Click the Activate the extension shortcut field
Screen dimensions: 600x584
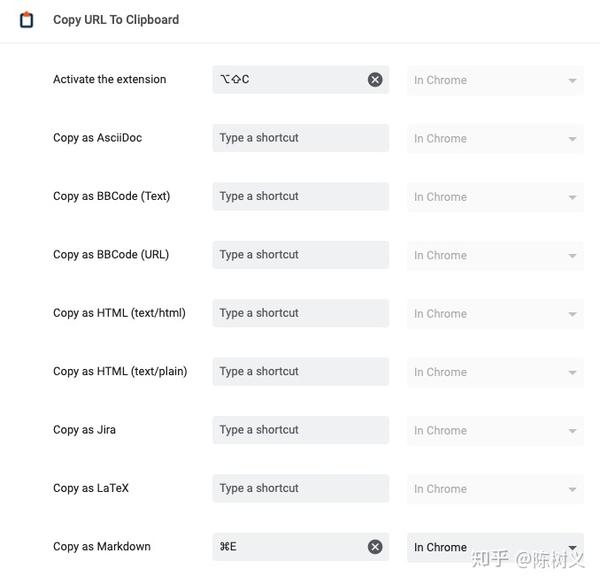(x=301, y=80)
